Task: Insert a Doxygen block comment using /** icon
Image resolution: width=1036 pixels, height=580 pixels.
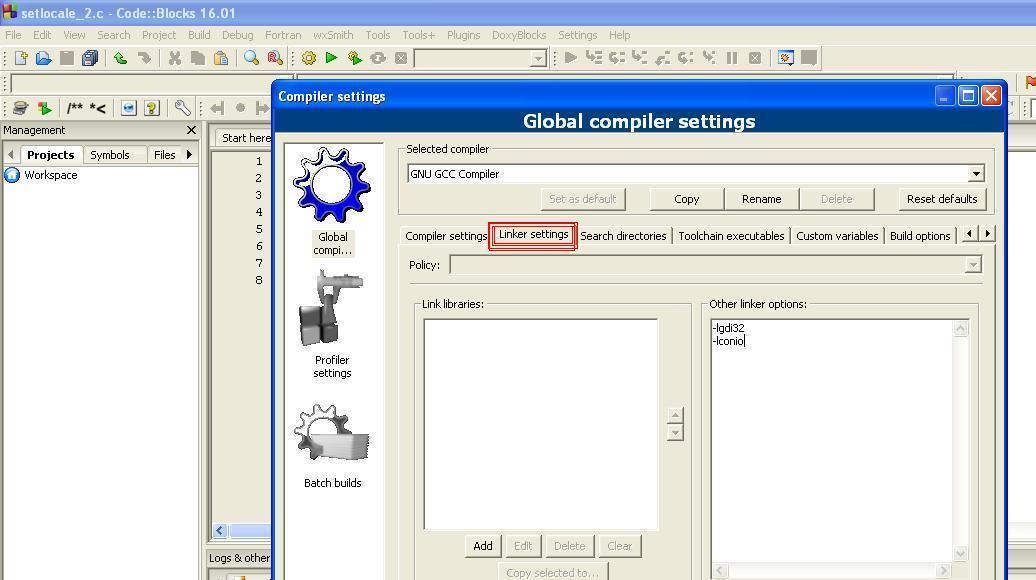Action: pos(75,108)
